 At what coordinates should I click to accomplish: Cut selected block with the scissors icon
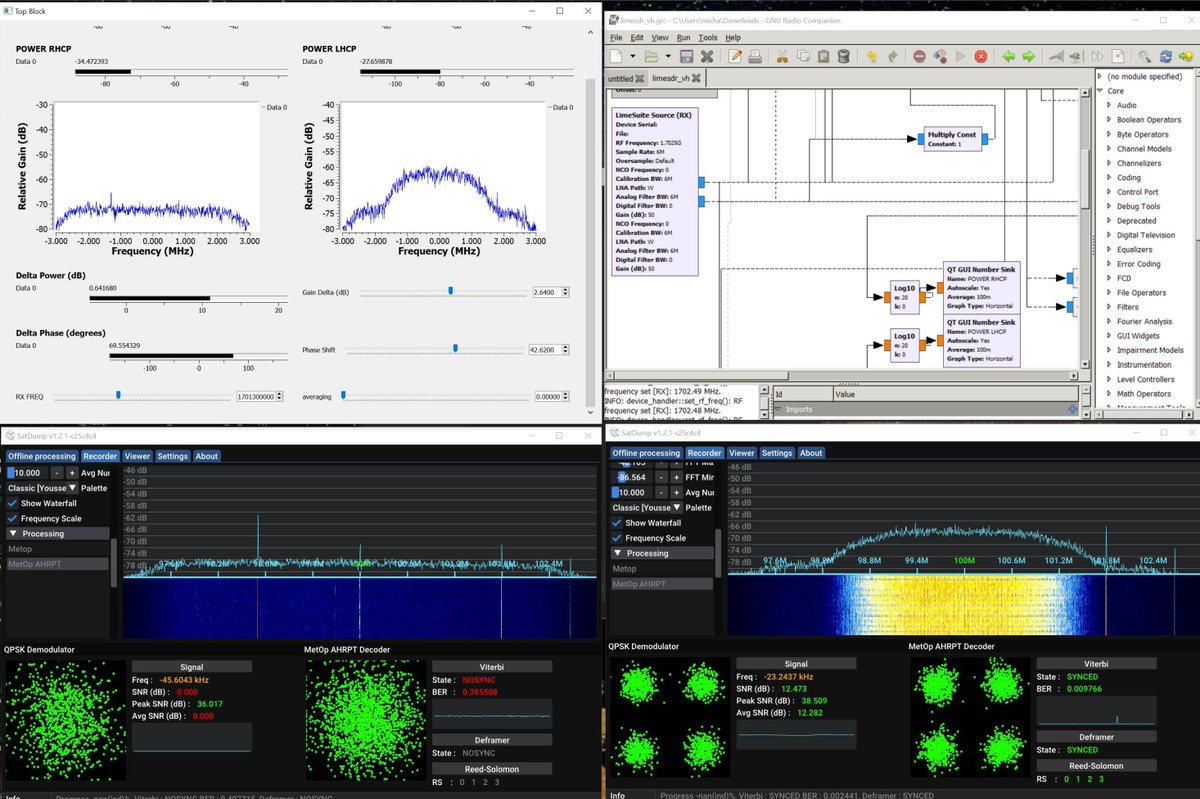783,57
